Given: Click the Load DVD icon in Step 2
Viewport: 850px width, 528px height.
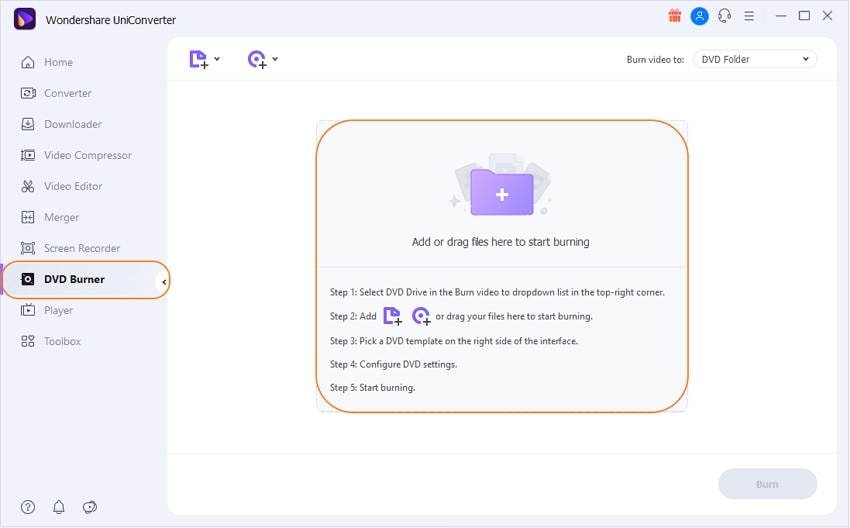Looking at the screenshot, I should point(421,316).
